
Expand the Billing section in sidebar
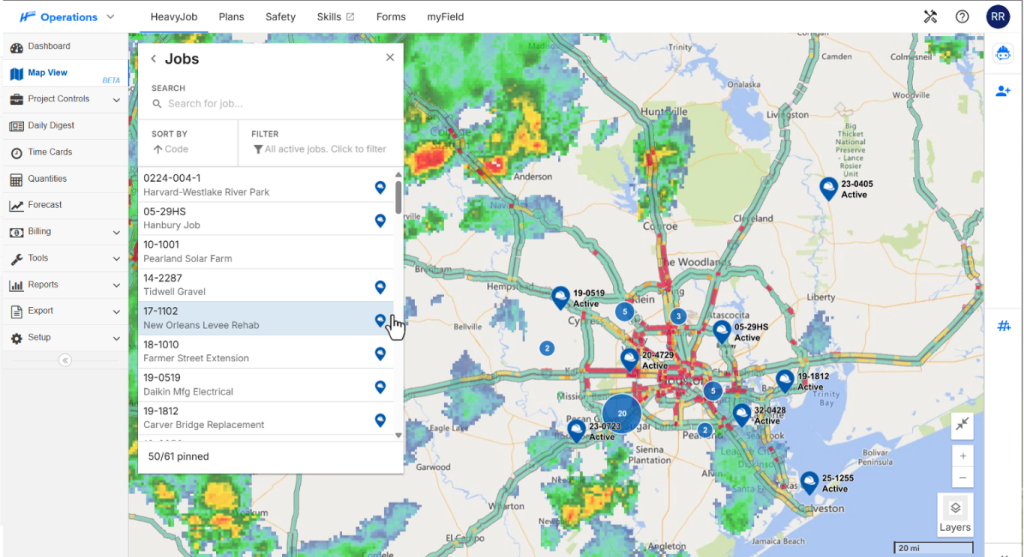coord(116,232)
